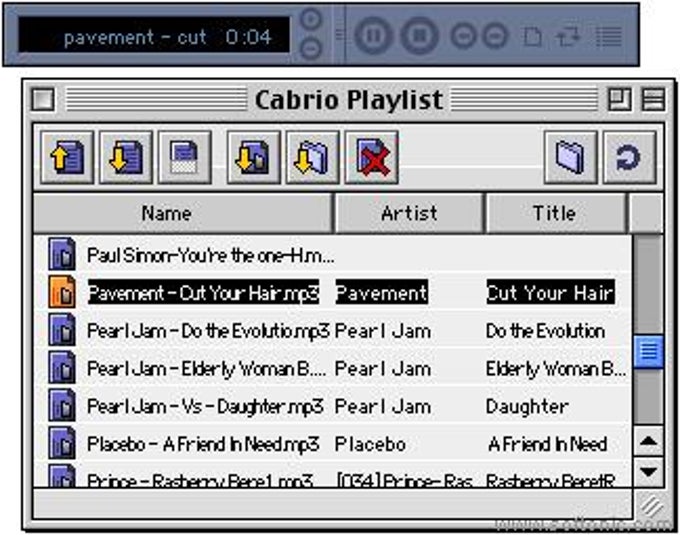Click the blue folder toolbar button
Viewport: 680px width, 535px height.
(x=571, y=157)
